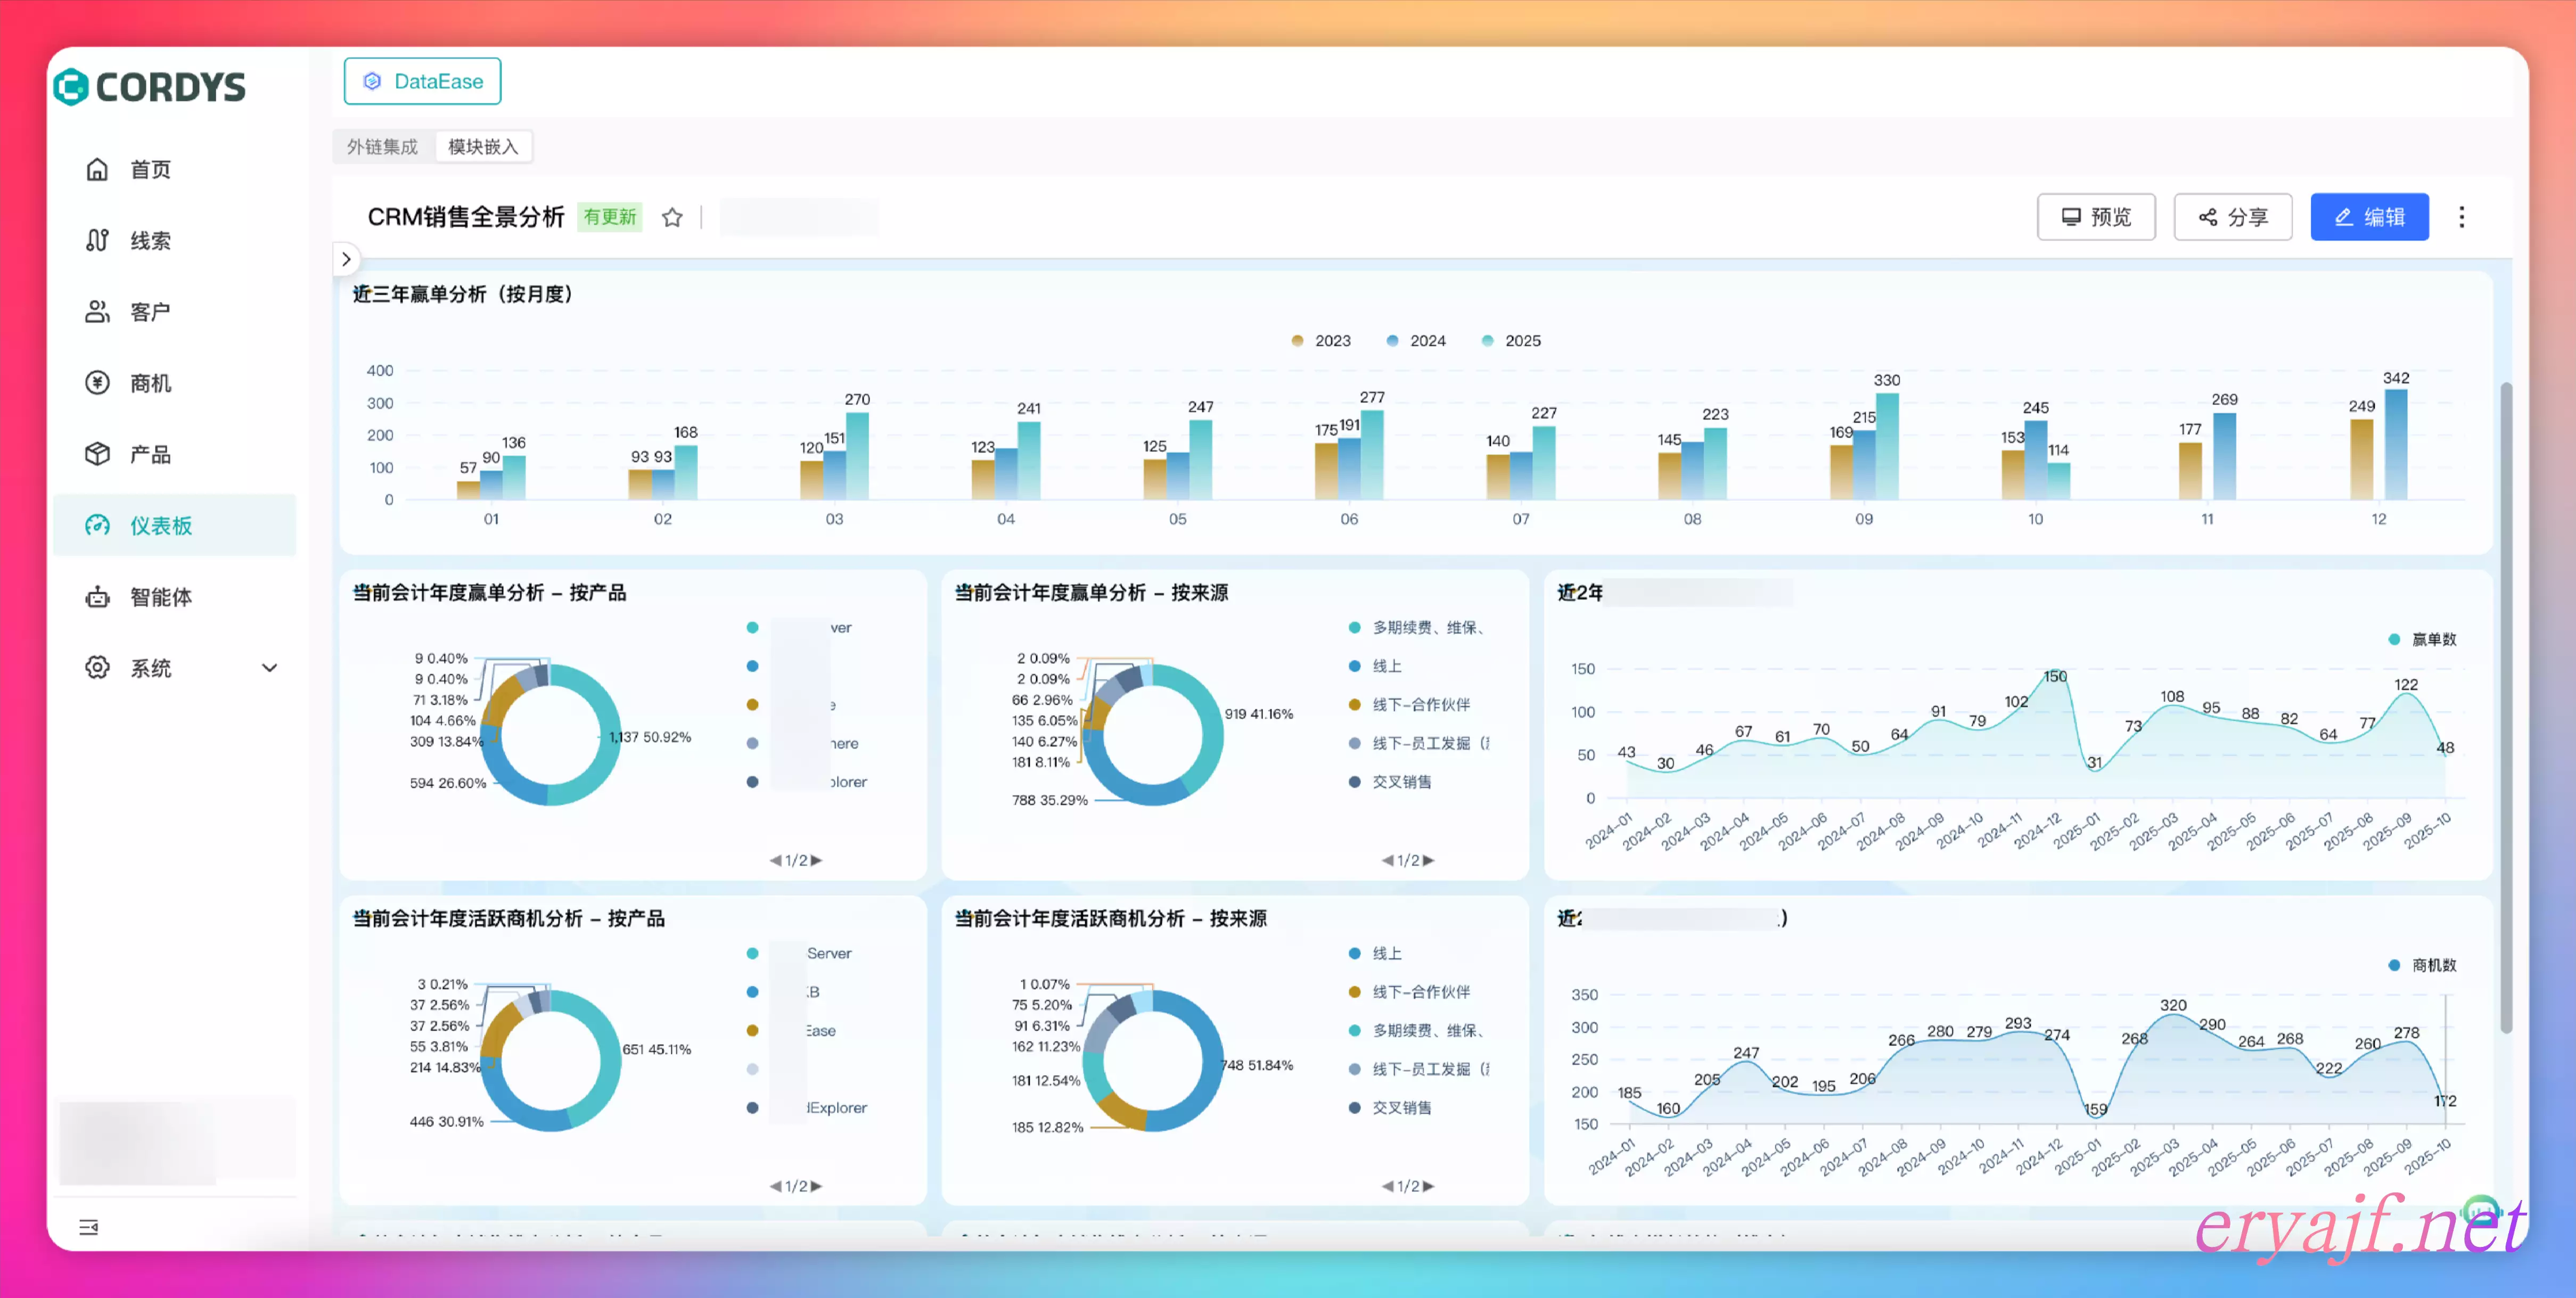Expand the dashboard side panel arrow
The image size is (2576, 1298).
click(x=346, y=259)
